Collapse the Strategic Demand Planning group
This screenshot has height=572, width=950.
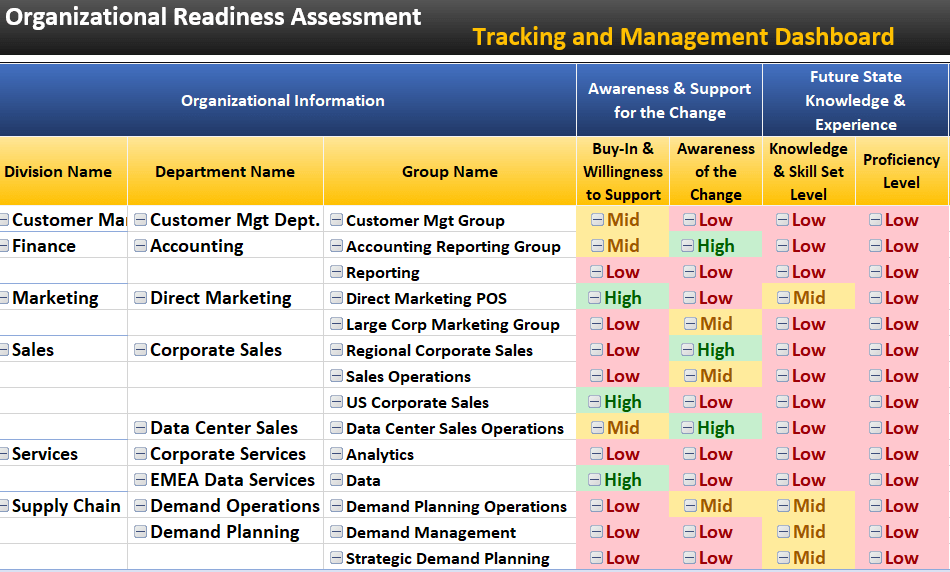click(336, 558)
